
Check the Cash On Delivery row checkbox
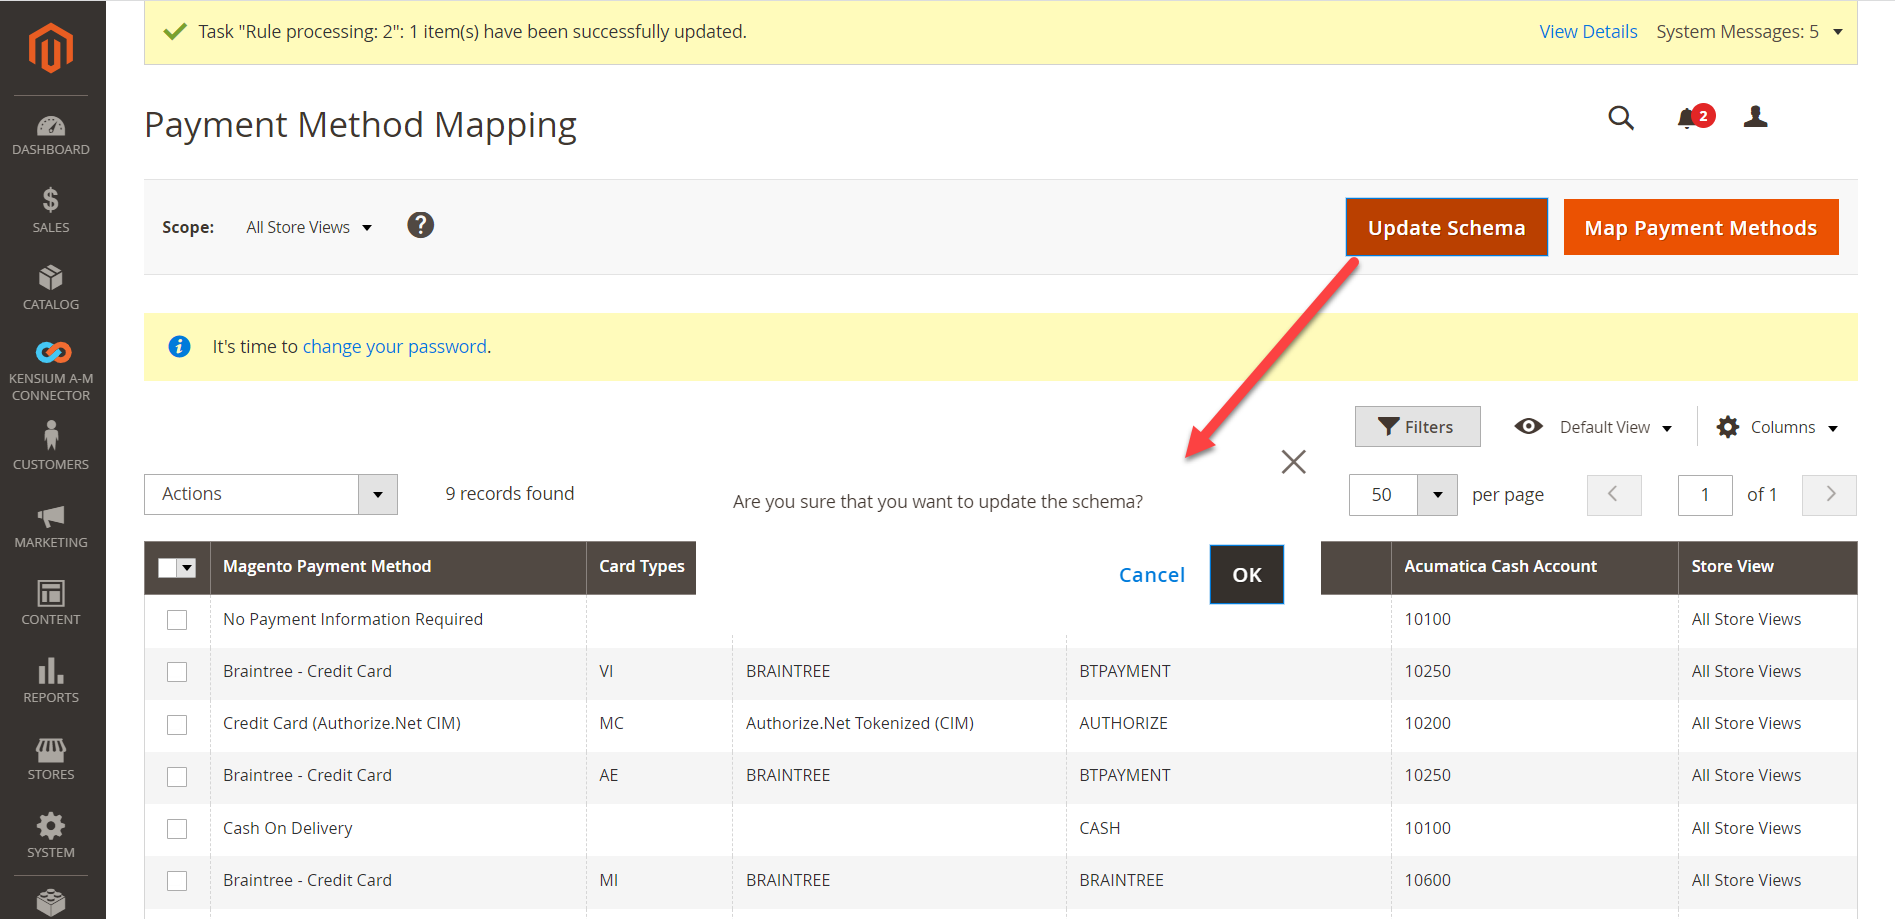click(177, 829)
